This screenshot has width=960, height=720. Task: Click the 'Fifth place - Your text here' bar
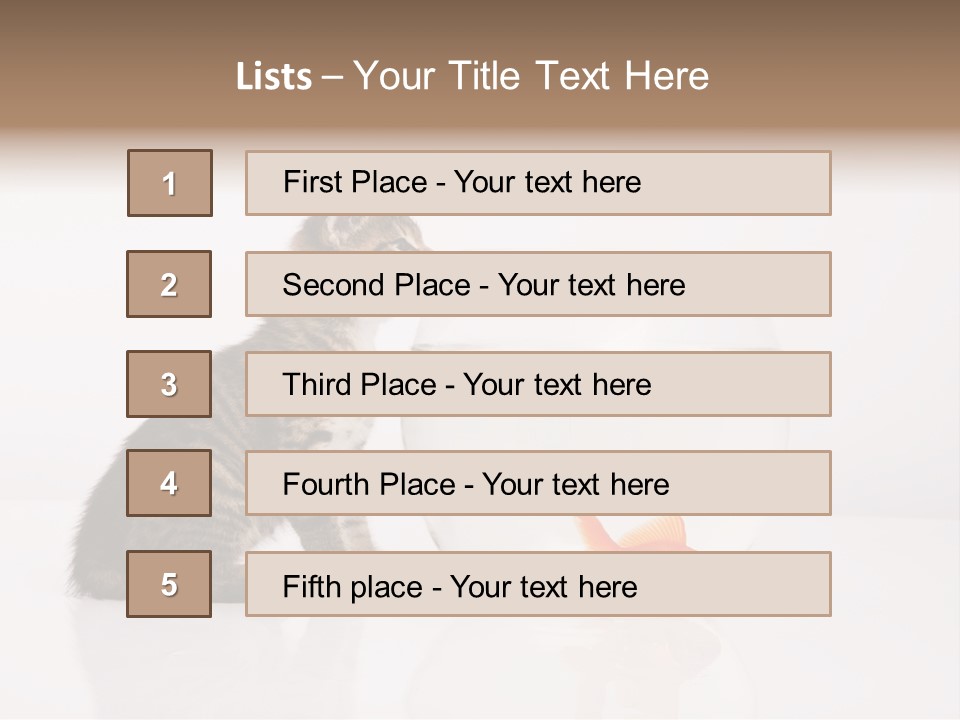coord(538,583)
